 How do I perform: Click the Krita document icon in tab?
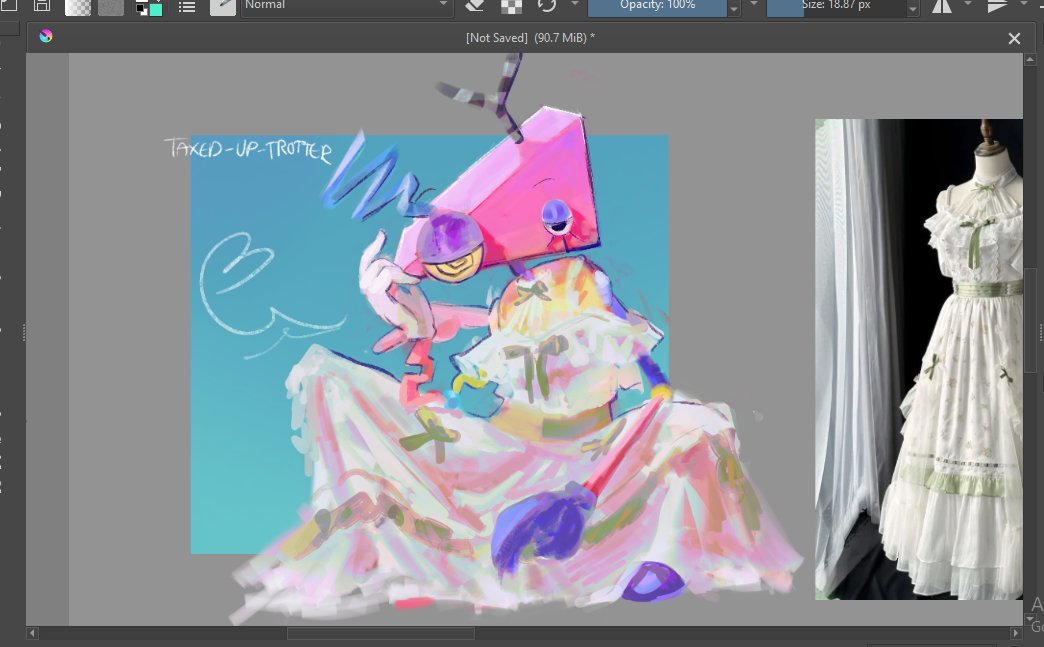pyautogui.click(x=46, y=37)
